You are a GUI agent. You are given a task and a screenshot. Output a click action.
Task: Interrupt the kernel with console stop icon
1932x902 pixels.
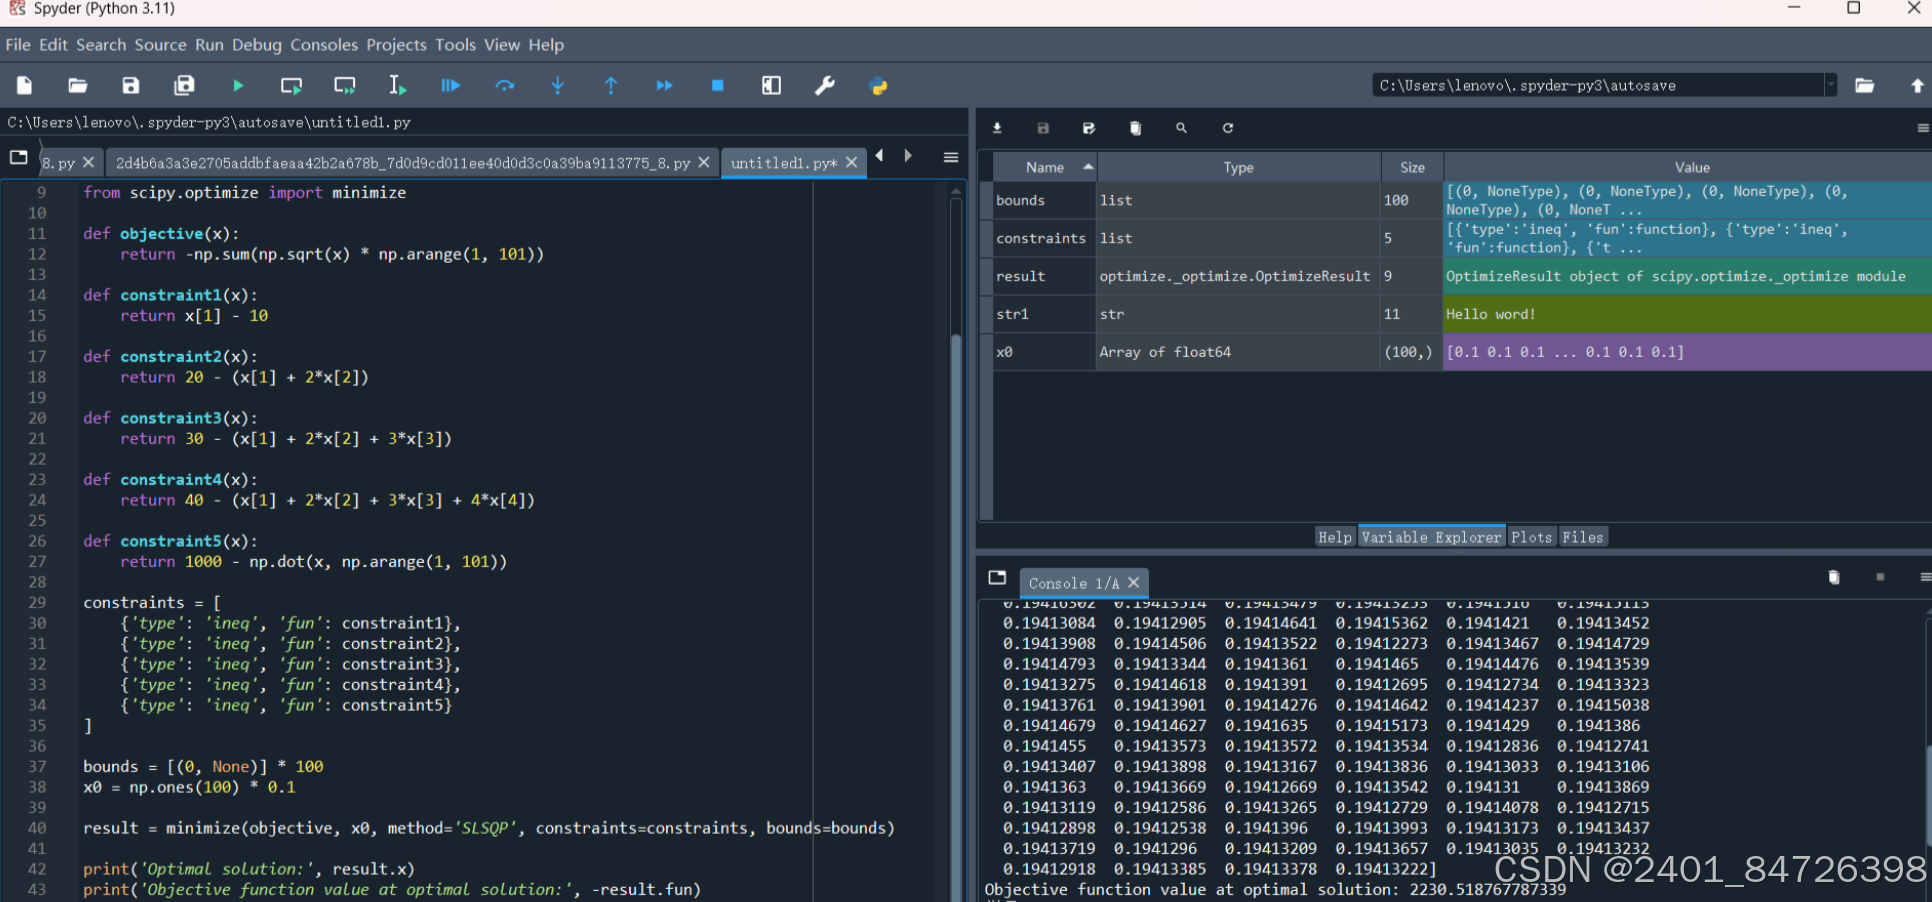click(1880, 577)
